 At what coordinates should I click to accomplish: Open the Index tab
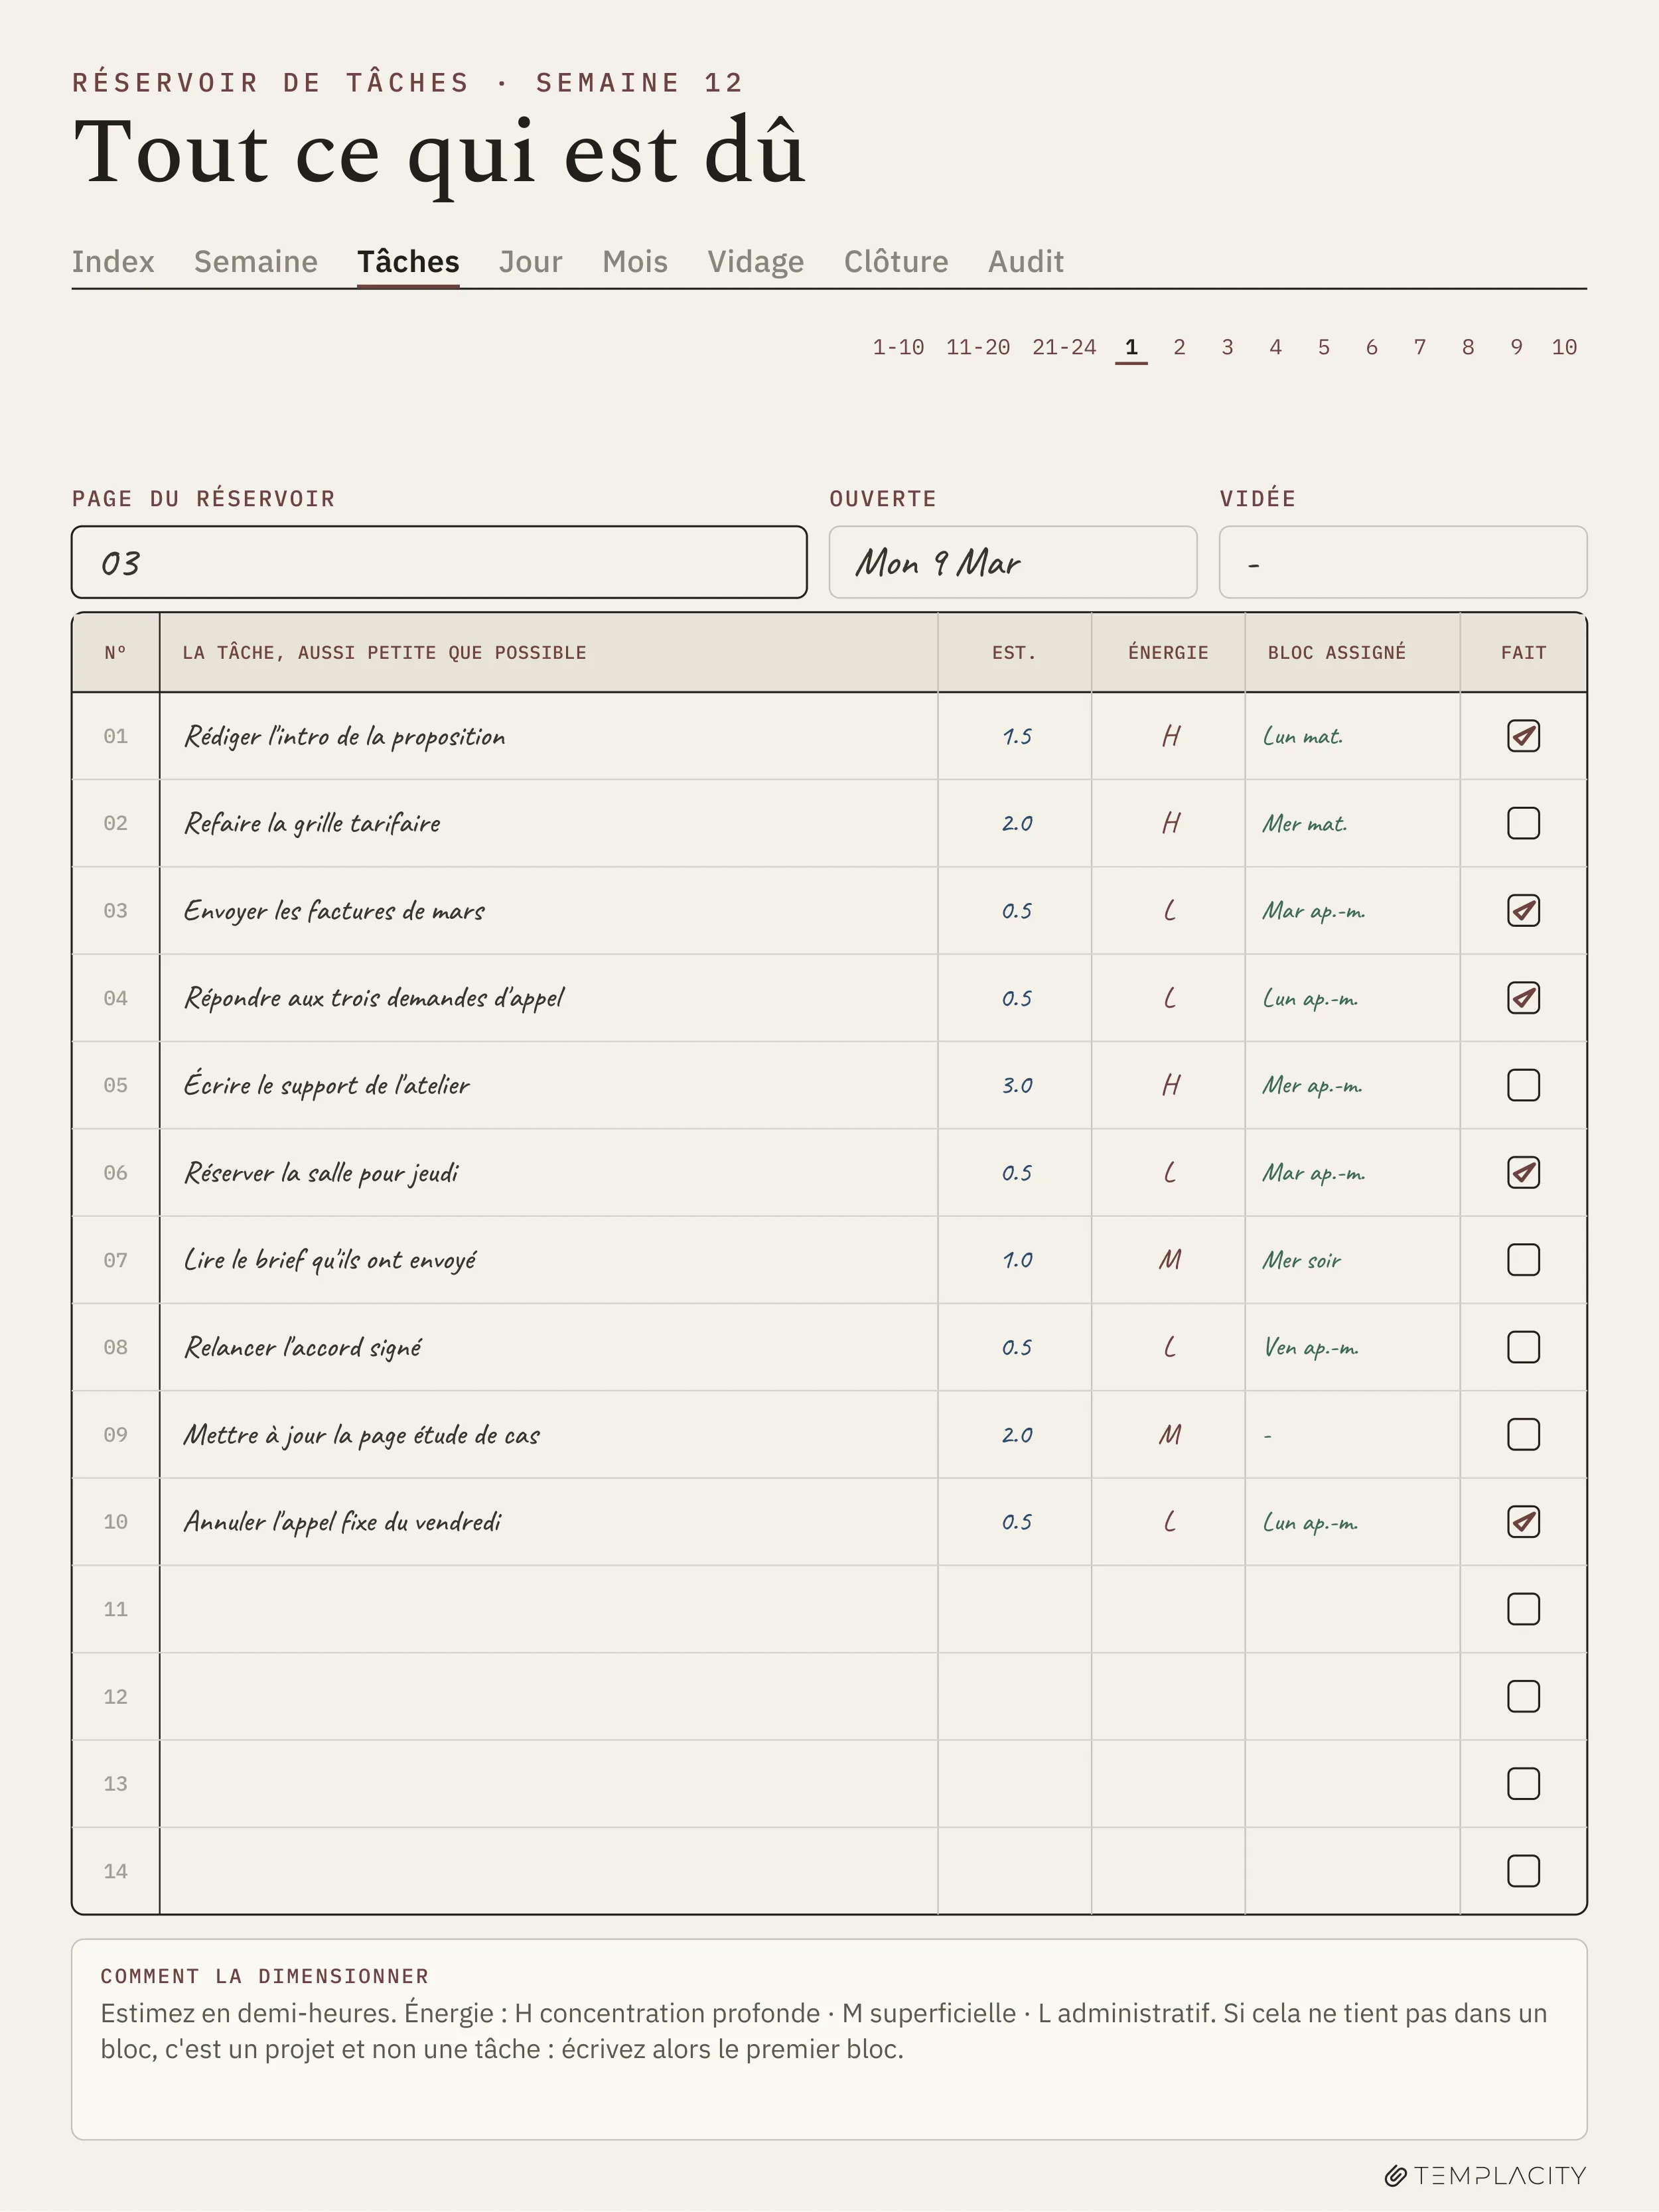113,261
